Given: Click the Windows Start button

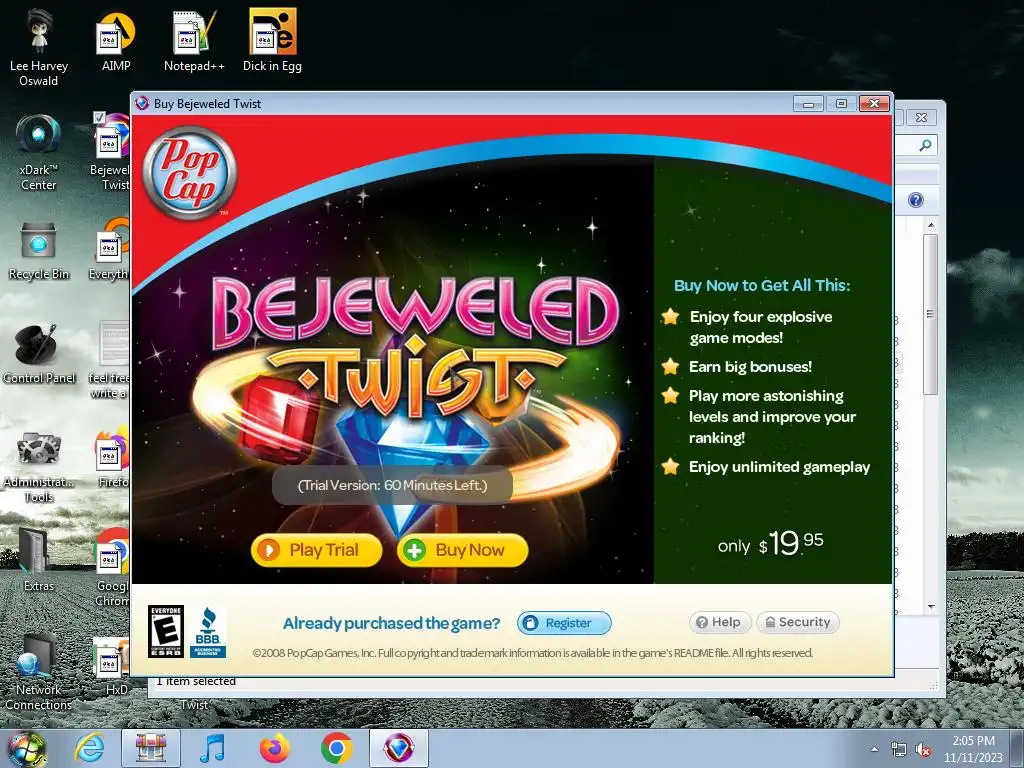Looking at the screenshot, I should coord(27,748).
